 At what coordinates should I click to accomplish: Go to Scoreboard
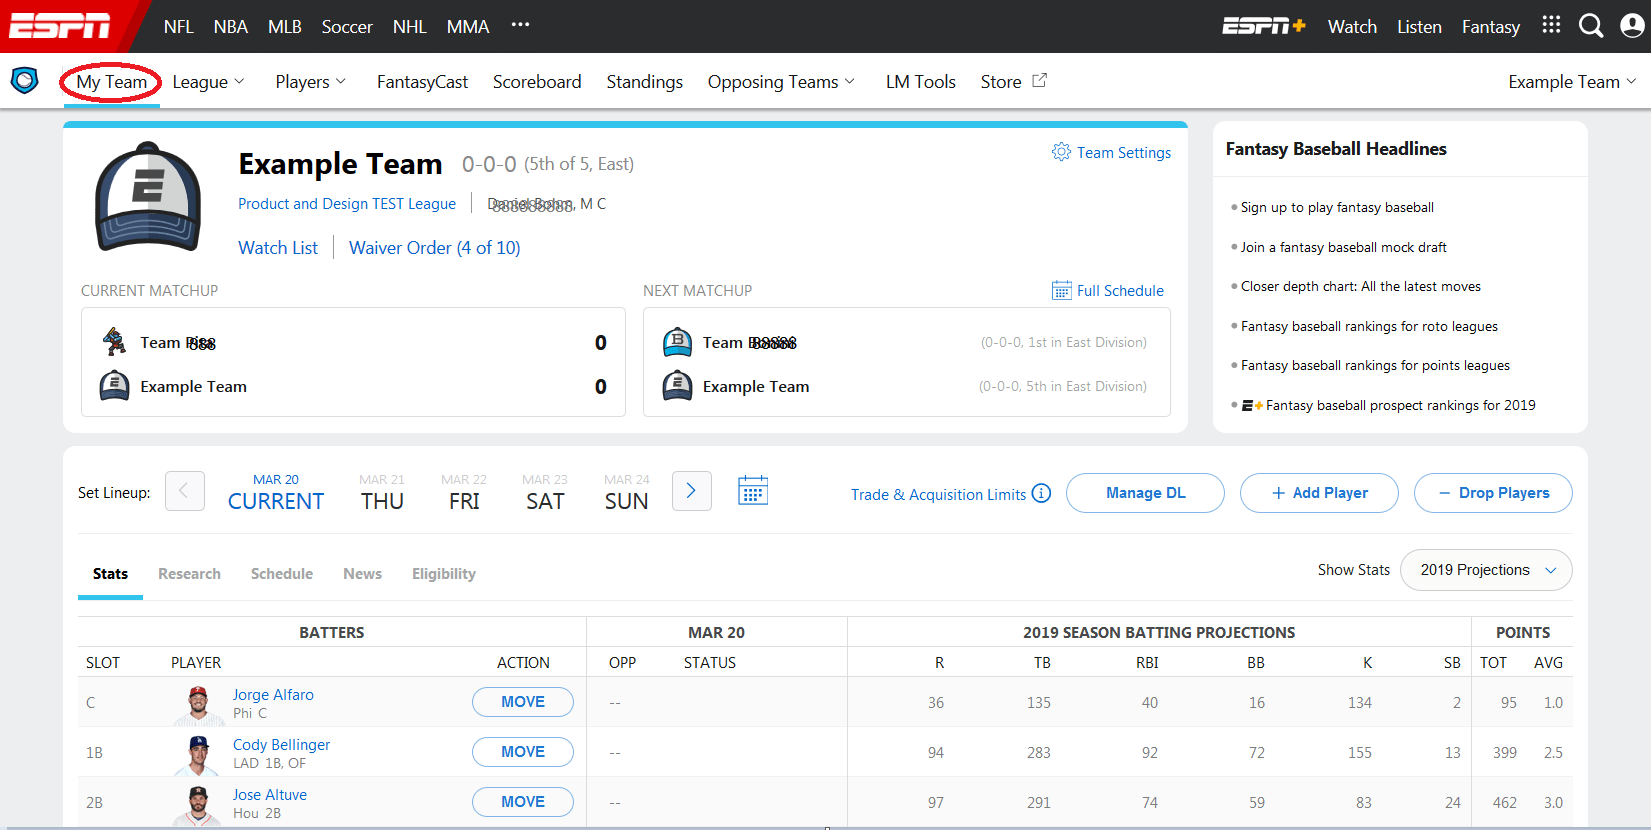tap(537, 82)
